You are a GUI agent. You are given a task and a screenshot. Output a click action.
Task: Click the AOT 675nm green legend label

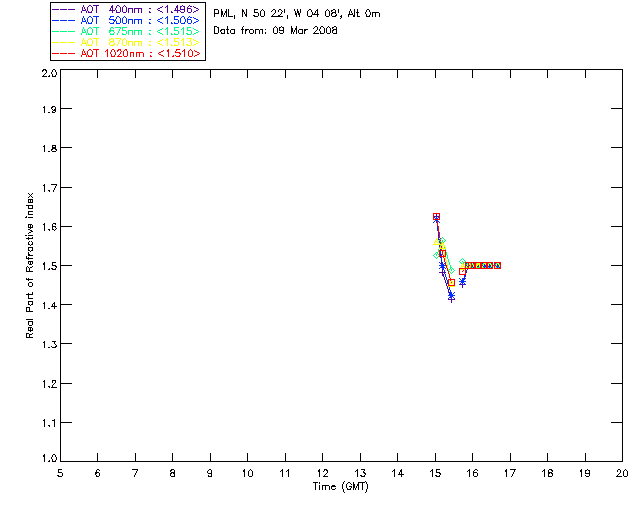(x=140, y=31)
